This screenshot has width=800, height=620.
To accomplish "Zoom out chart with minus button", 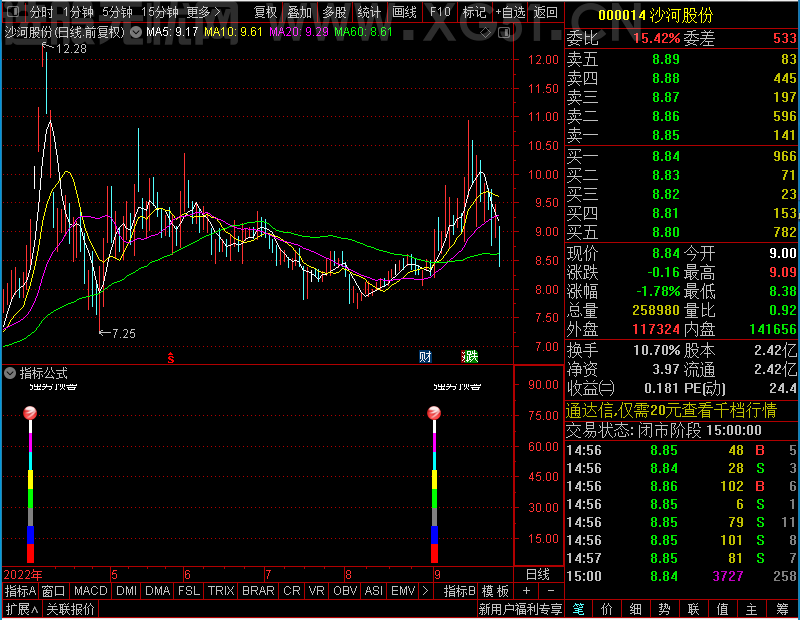I will (x=551, y=591).
